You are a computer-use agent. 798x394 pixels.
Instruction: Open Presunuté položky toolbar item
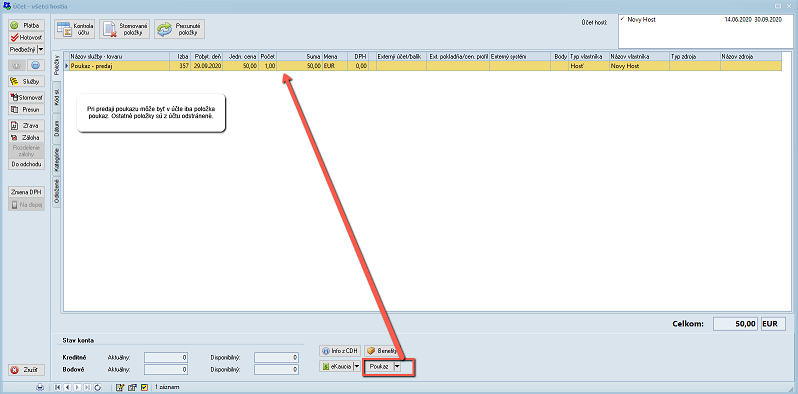(x=180, y=30)
